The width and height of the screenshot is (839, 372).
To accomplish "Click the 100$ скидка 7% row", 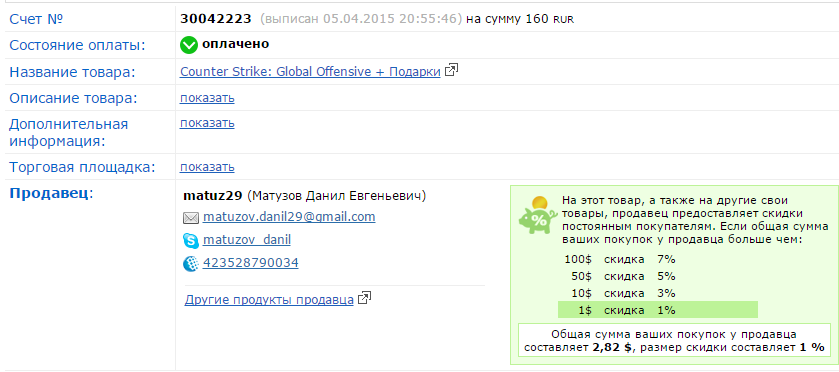I will click(620, 260).
